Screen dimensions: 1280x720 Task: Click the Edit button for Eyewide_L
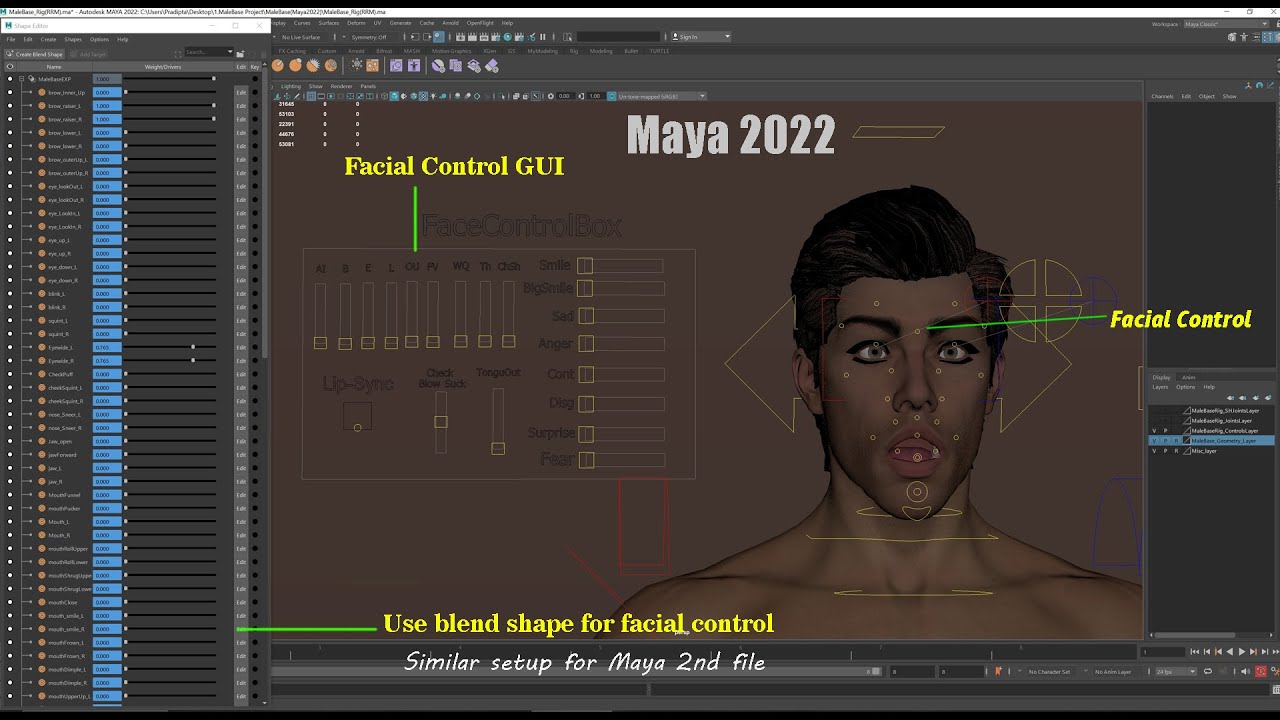click(x=241, y=347)
